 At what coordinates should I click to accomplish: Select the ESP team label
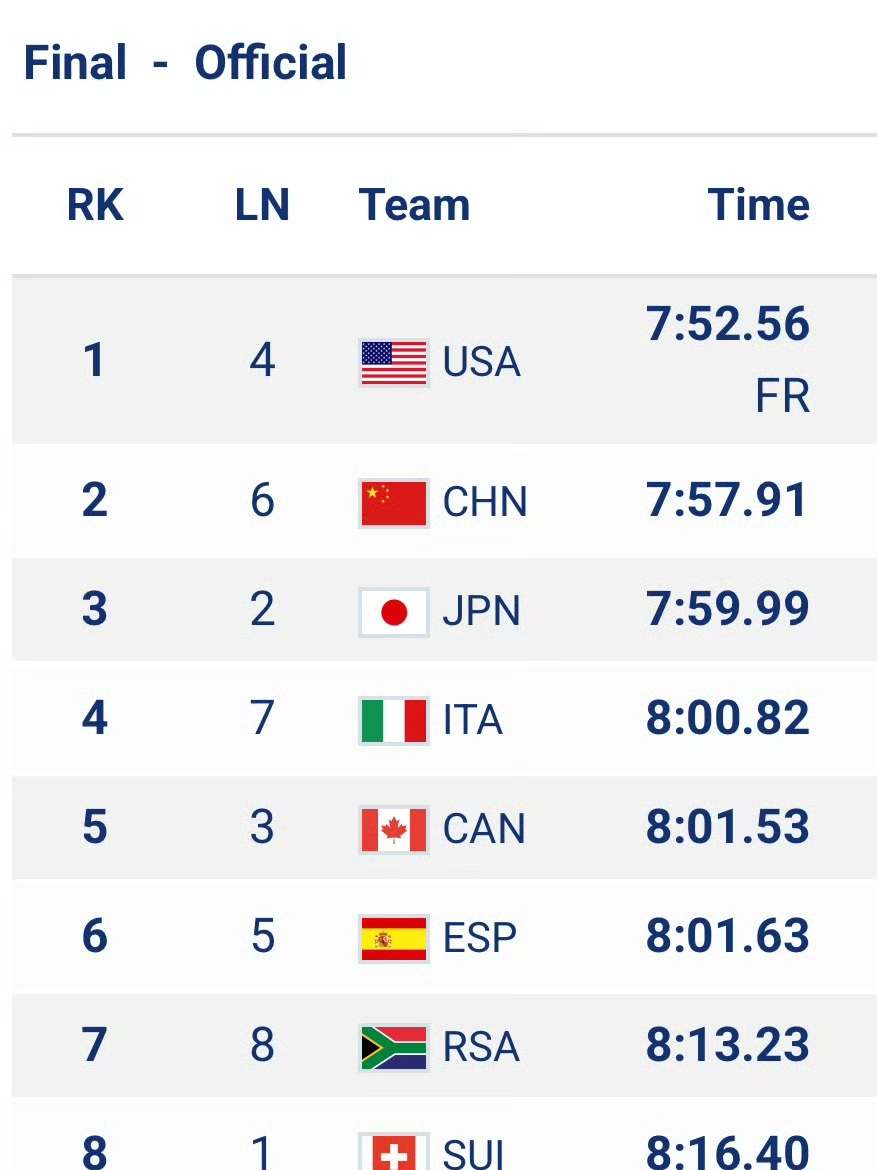(x=480, y=937)
